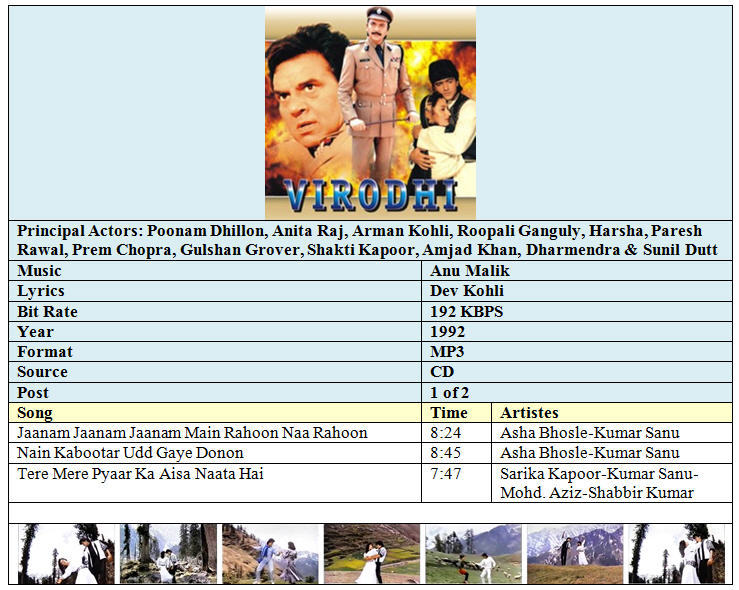Click the 'MP3' format value
This screenshot has height=590, width=739.
coord(447,352)
